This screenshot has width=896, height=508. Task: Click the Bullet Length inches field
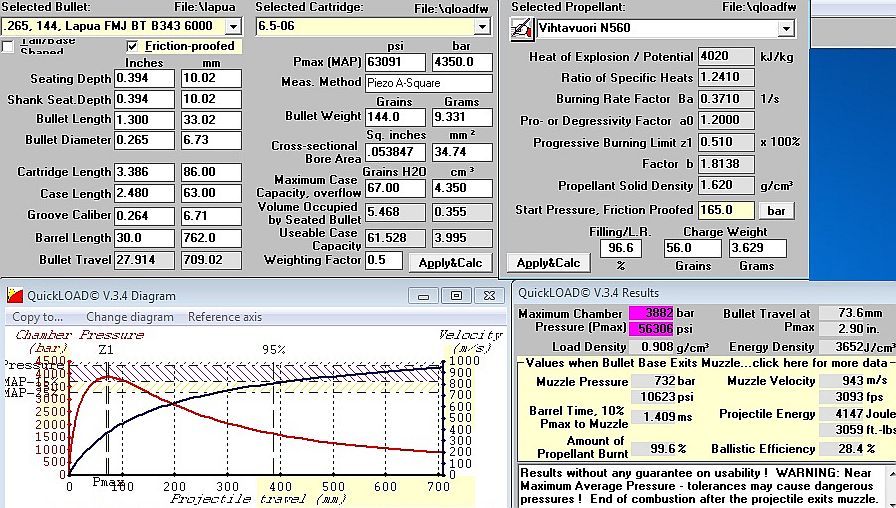click(144, 120)
